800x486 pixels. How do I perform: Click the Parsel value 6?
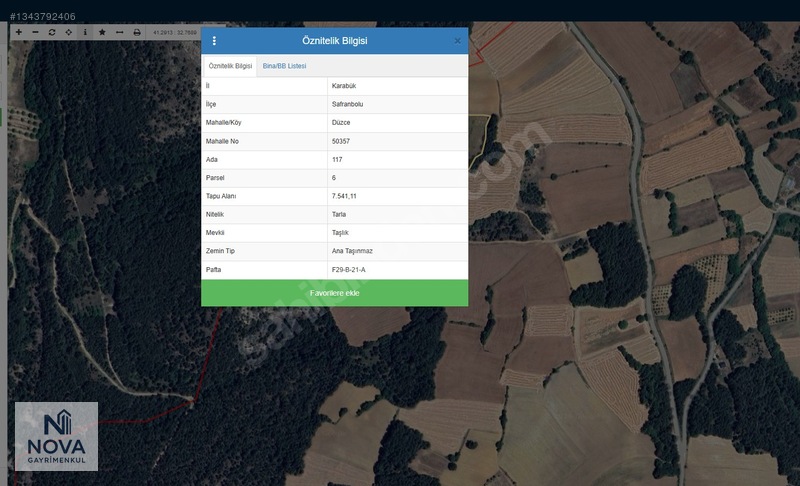pos(334,178)
